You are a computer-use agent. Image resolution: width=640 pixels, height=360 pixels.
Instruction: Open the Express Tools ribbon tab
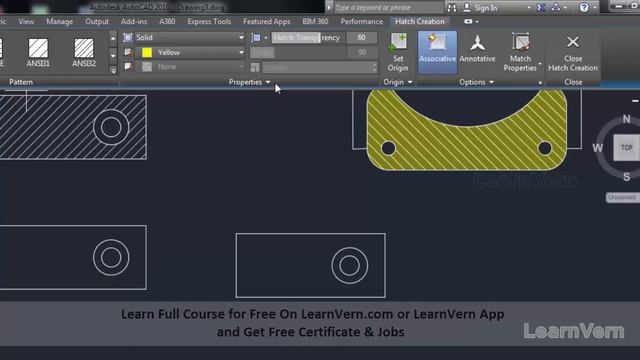pos(209,21)
